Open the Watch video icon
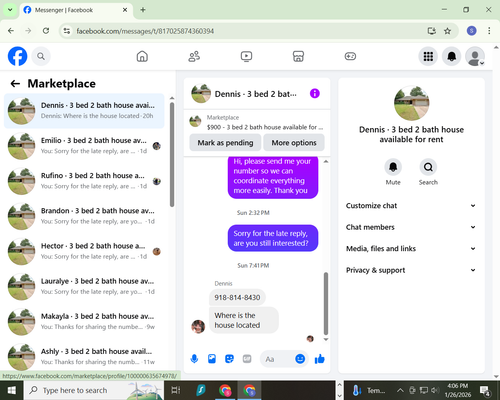 tap(246, 56)
